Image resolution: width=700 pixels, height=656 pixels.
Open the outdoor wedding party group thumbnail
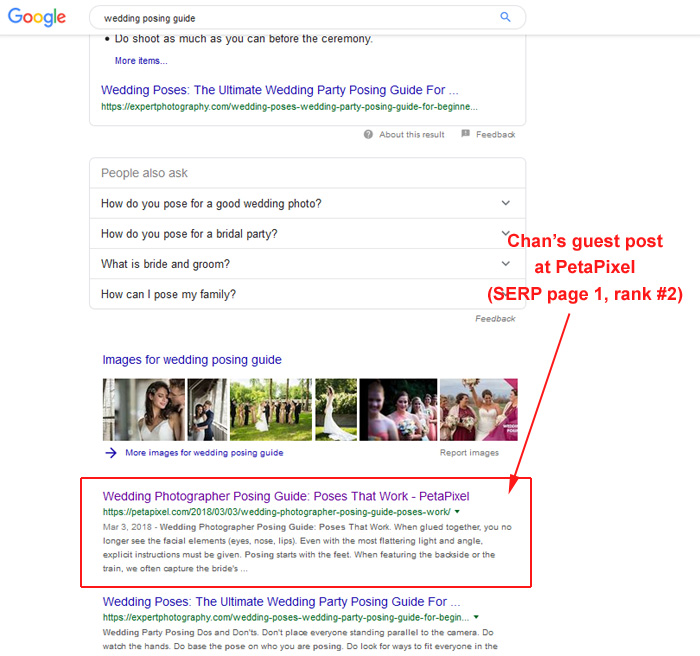[x=271, y=409]
